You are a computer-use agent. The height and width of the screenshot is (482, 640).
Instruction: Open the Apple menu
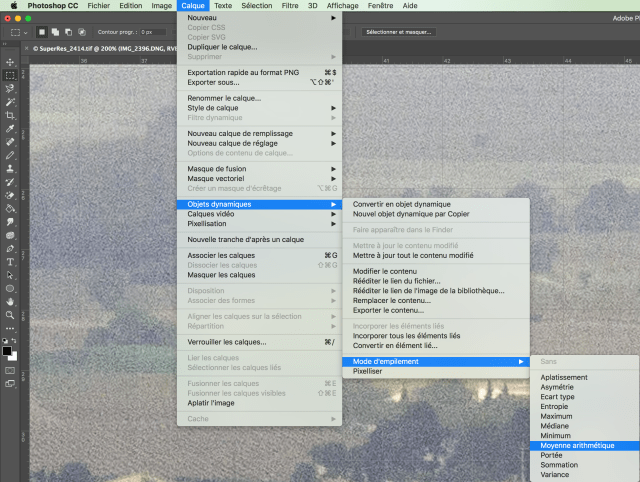click(13, 6)
